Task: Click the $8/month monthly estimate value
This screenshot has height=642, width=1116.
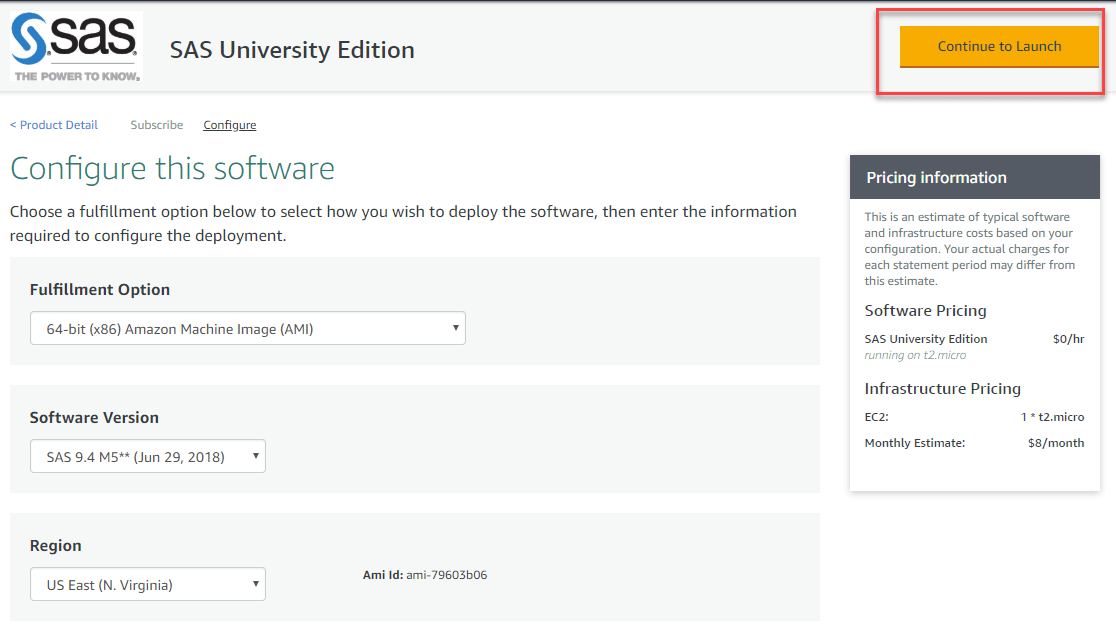Action: (1055, 443)
